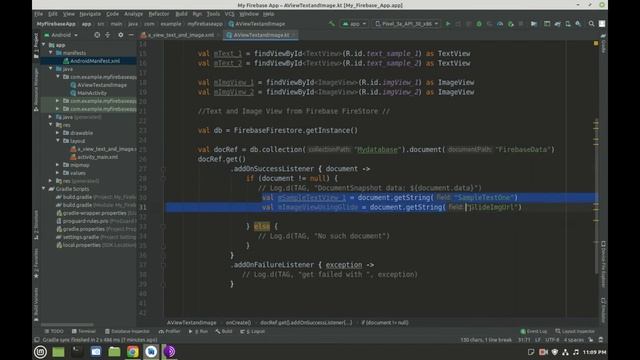This screenshot has height=360, width=640.
Task: Open Project panel gear settings
Action: [x=120, y=35]
